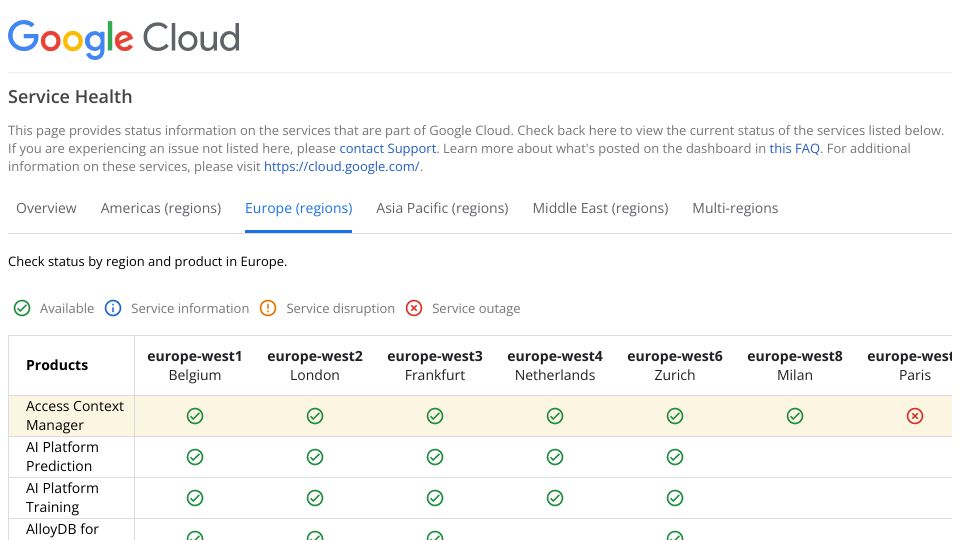Click the green Available legend icon

22,308
